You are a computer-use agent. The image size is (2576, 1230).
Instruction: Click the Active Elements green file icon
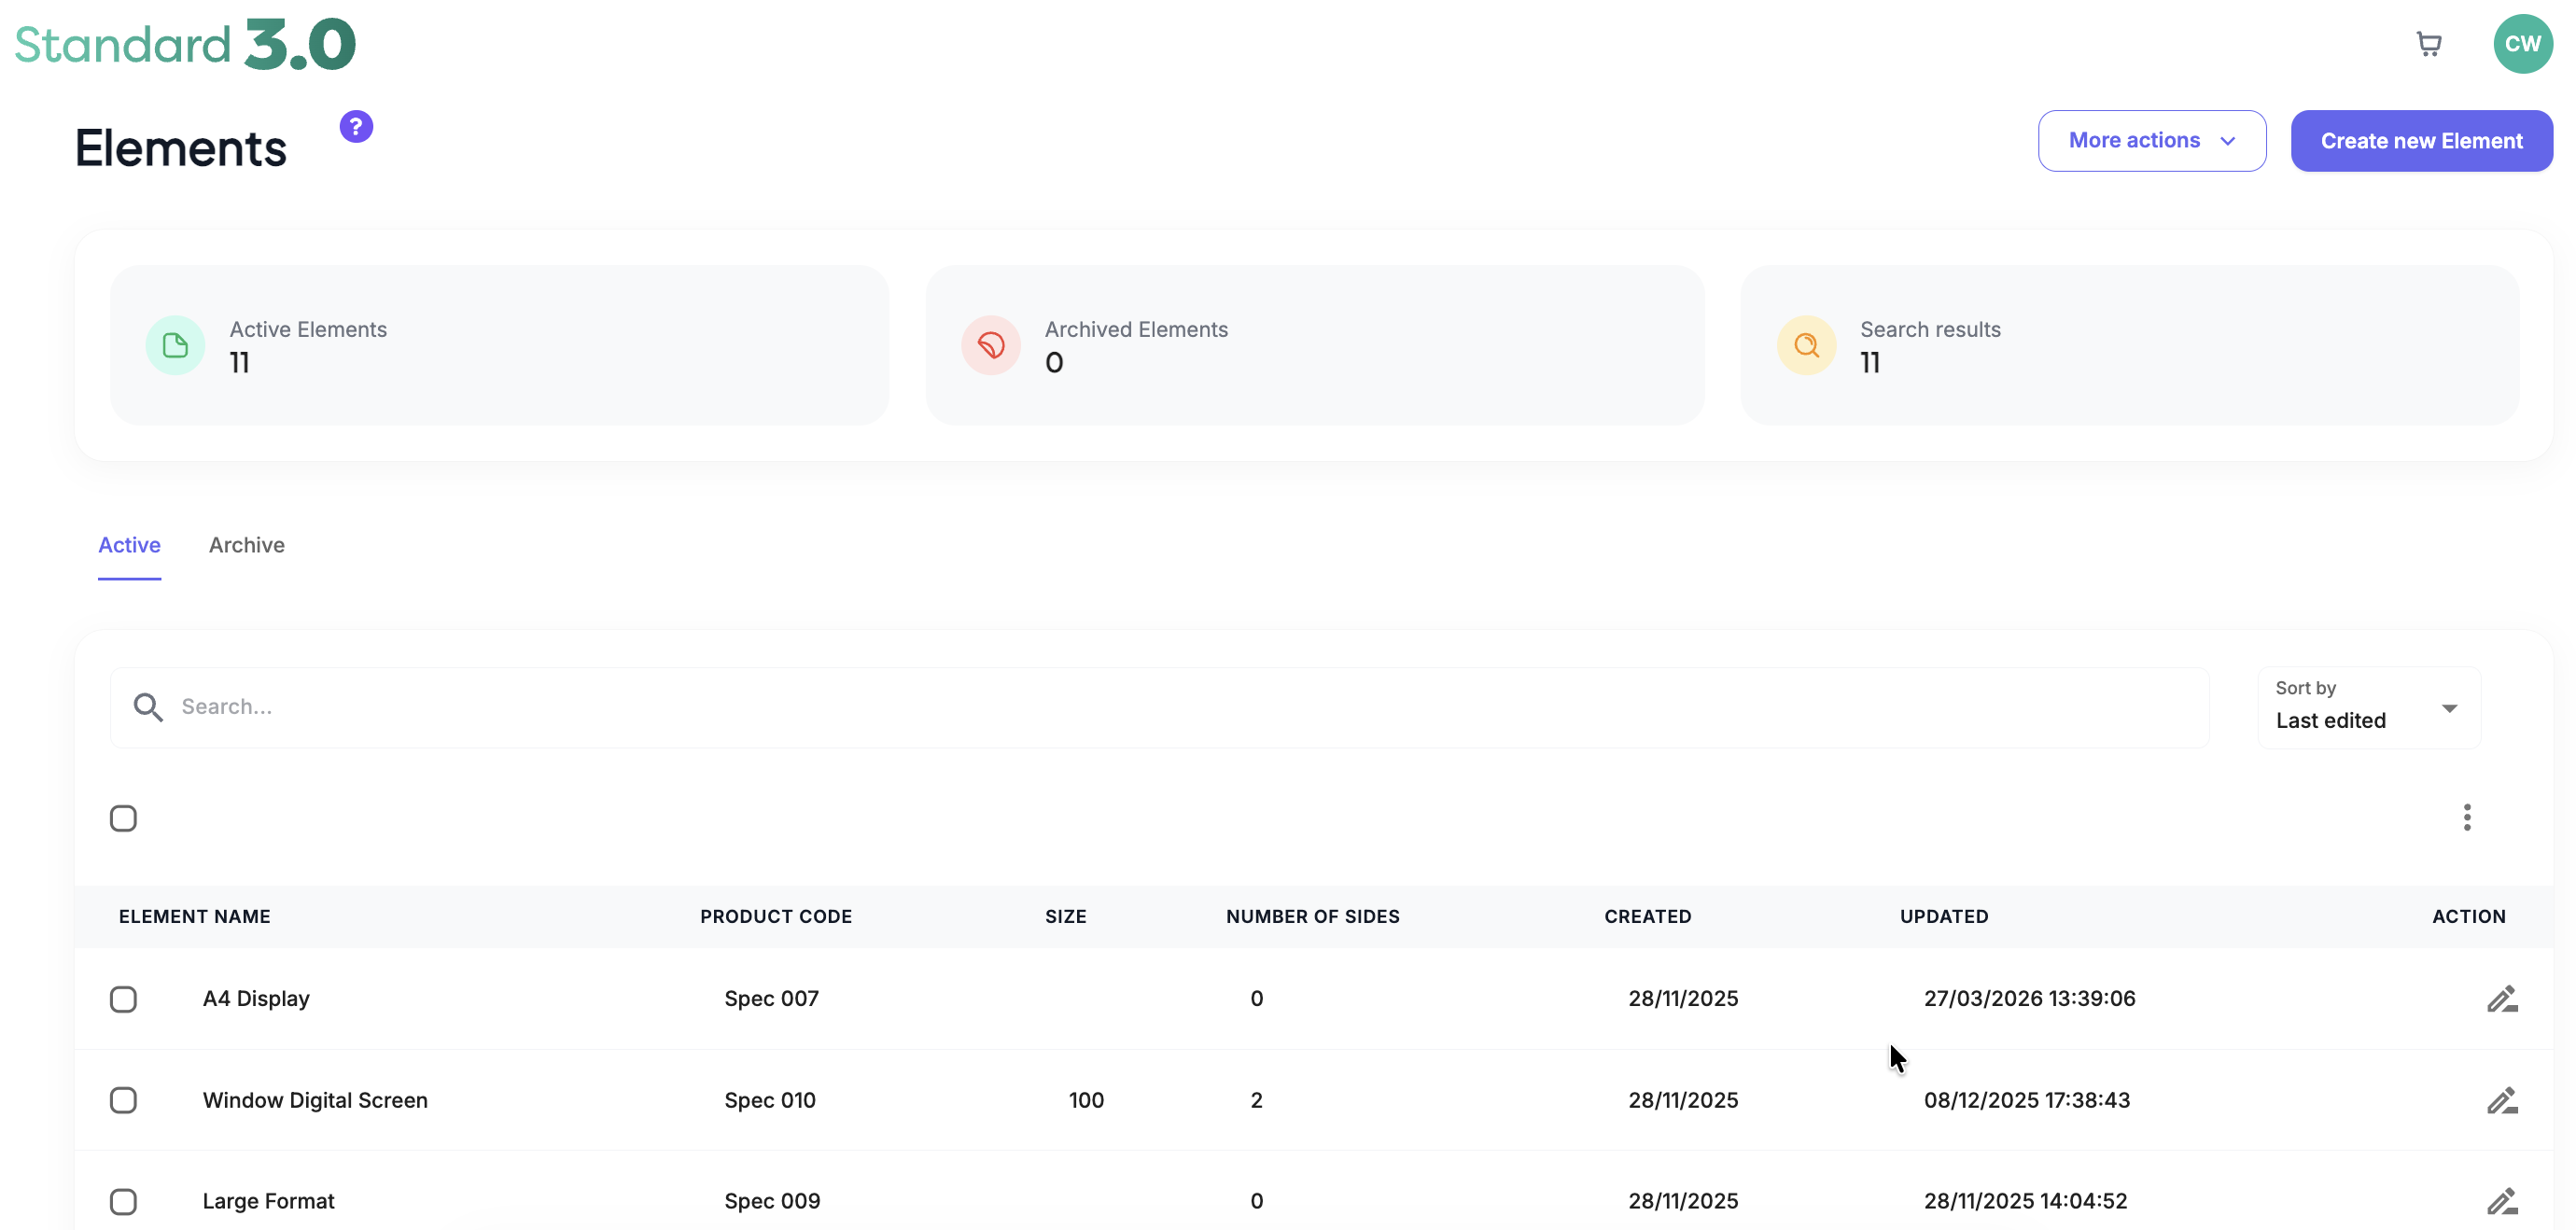click(x=175, y=346)
